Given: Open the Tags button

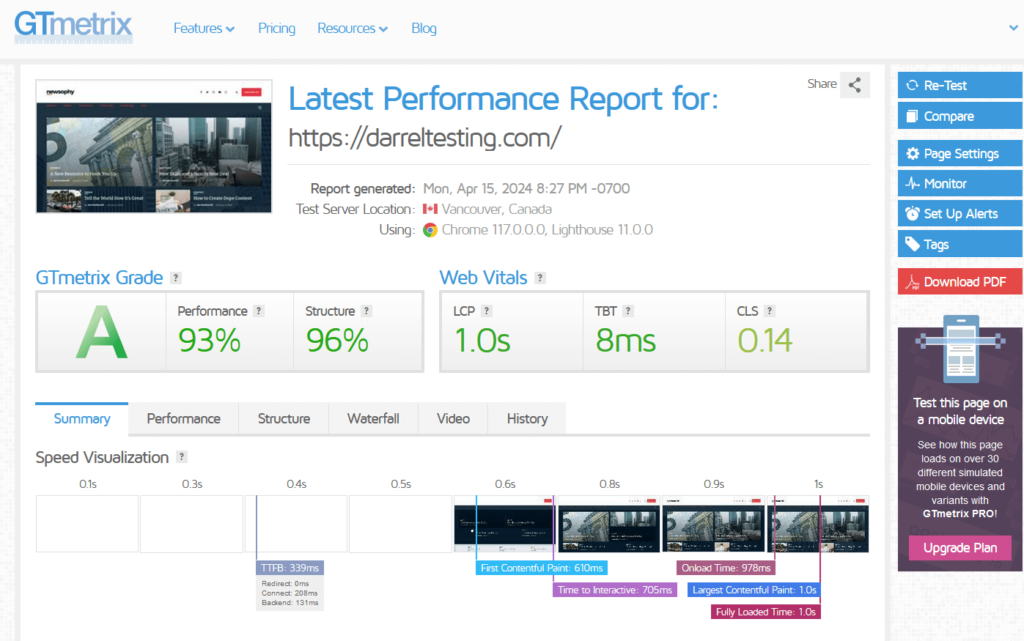Looking at the screenshot, I should point(960,244).
